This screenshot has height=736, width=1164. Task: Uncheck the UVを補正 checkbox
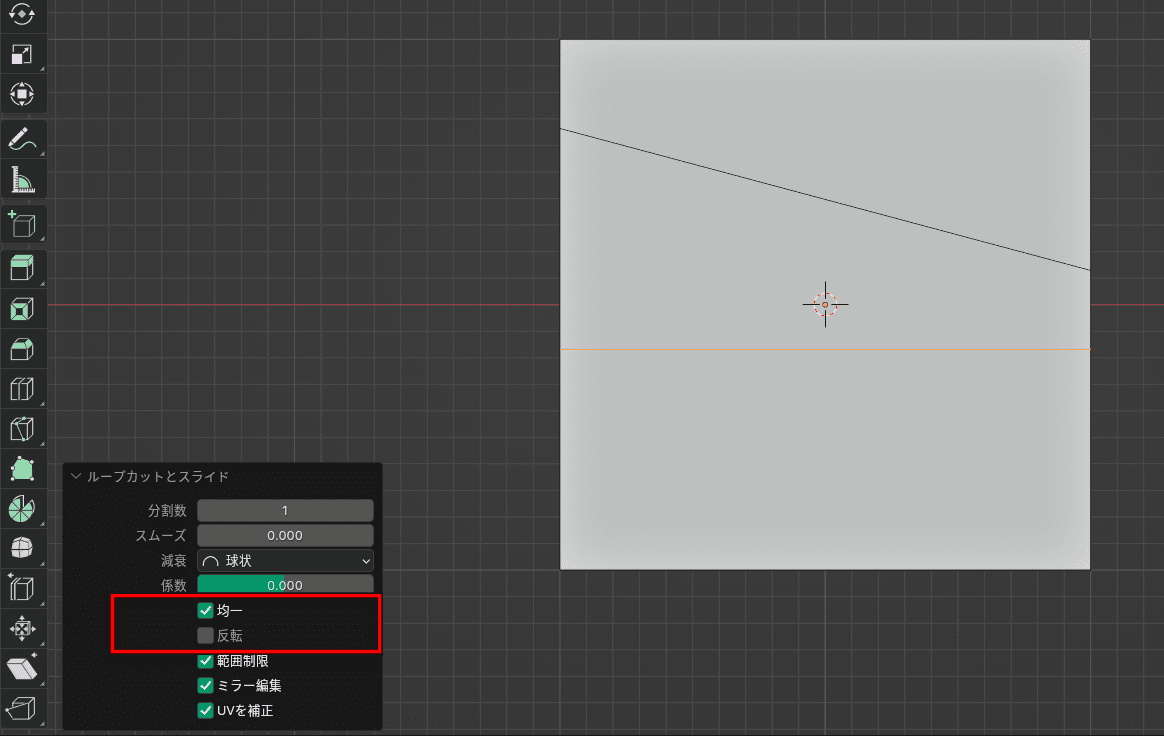tap(206, 711)
